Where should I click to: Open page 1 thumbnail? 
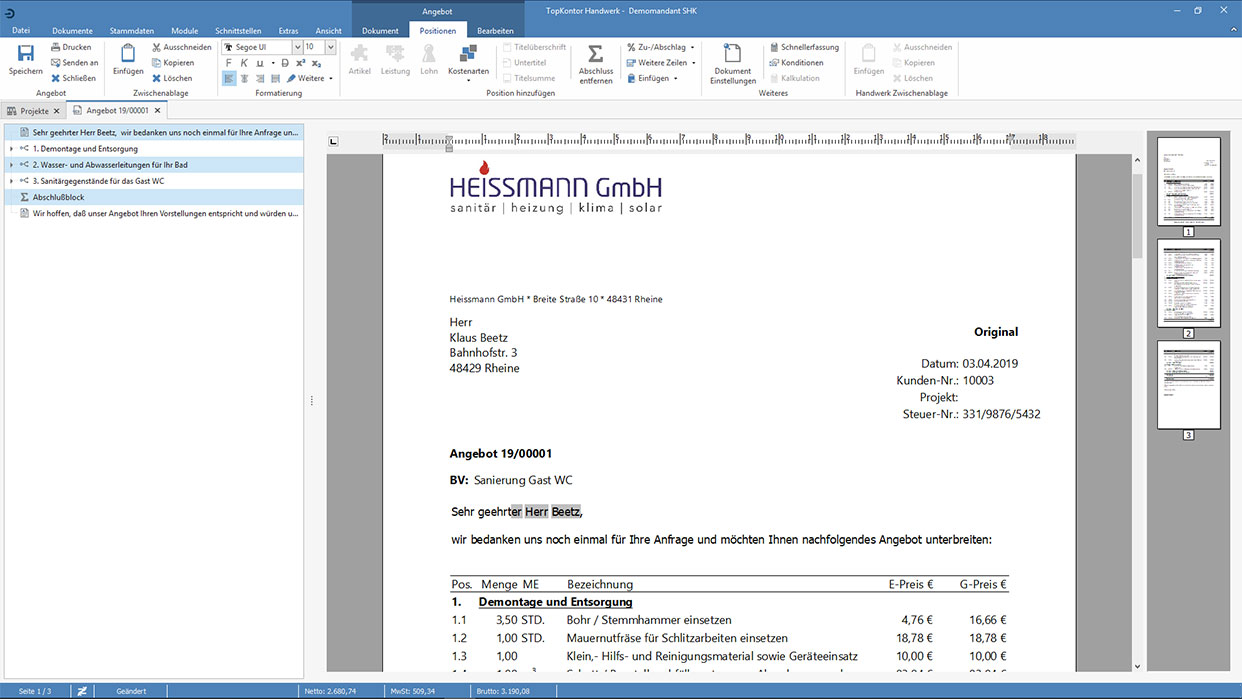[x=1189, y=181]
